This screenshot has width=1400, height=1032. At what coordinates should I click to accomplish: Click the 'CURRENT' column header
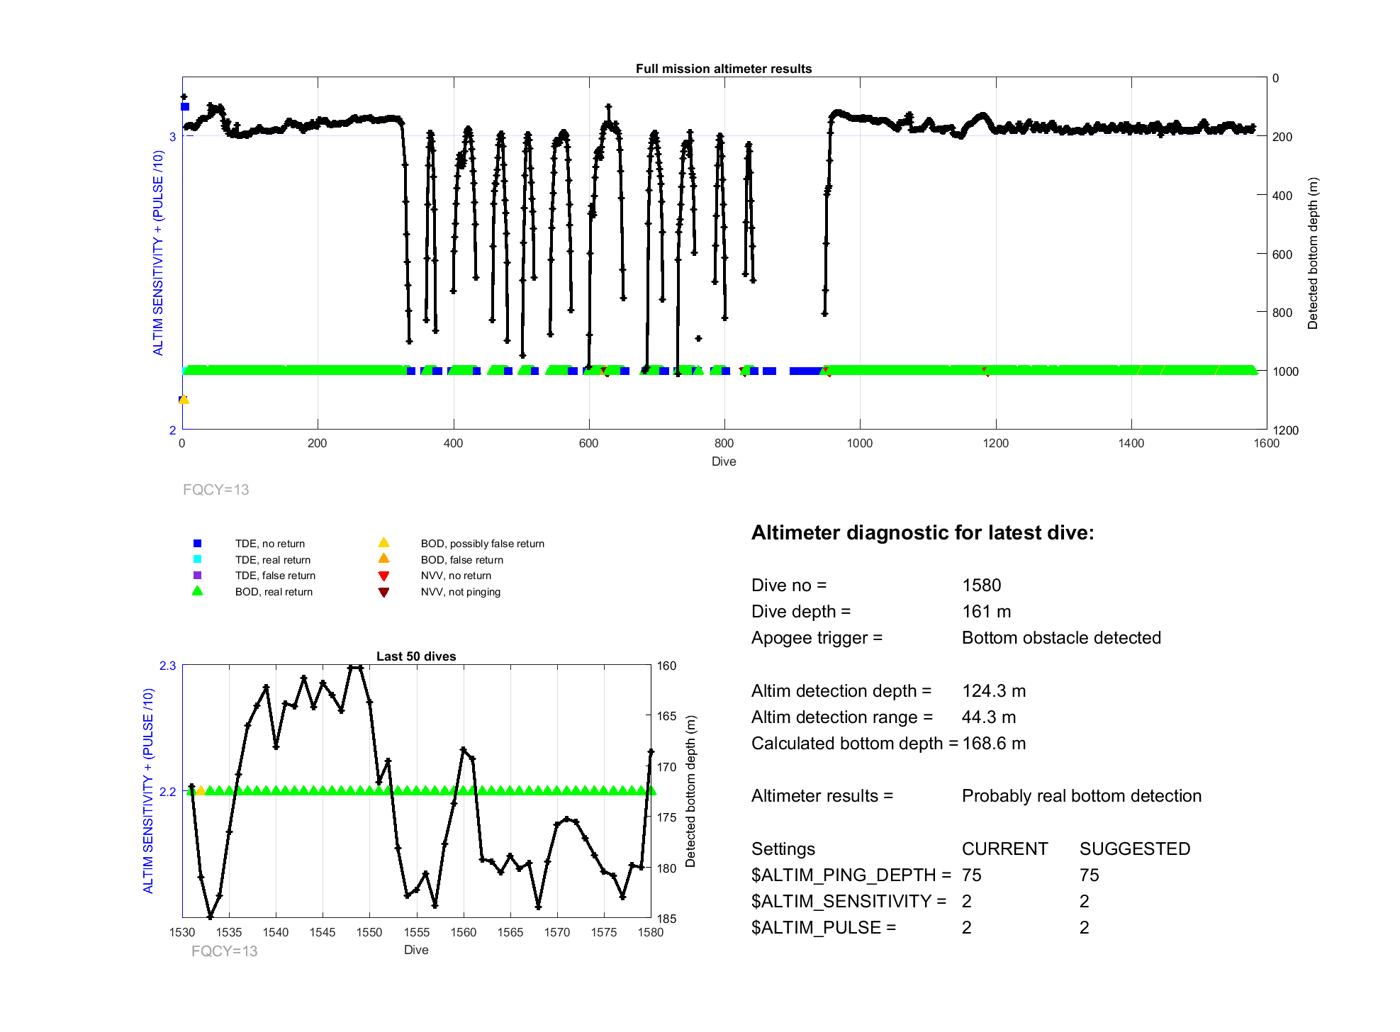(x=1005, y=849)
